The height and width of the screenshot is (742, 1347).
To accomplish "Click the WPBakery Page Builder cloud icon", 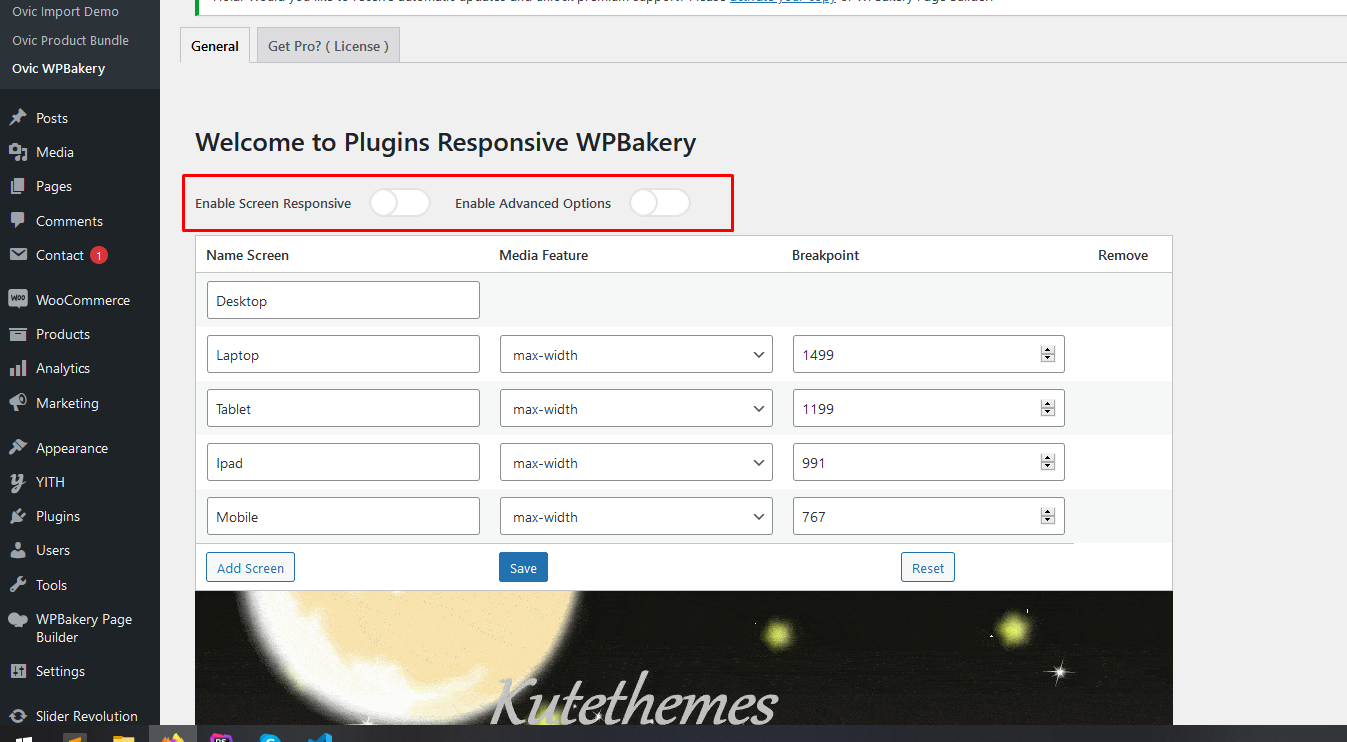I will click(18, 620).
